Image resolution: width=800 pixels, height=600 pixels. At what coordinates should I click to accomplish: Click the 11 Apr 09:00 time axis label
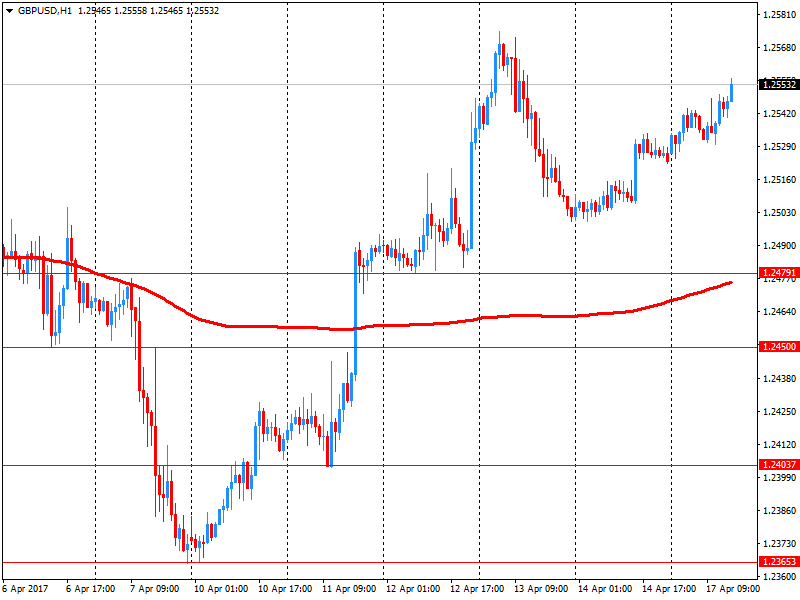click(349, 589)
